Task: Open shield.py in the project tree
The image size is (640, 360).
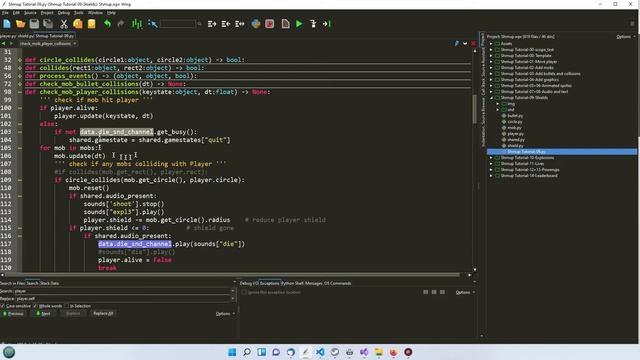Action: 515,146
